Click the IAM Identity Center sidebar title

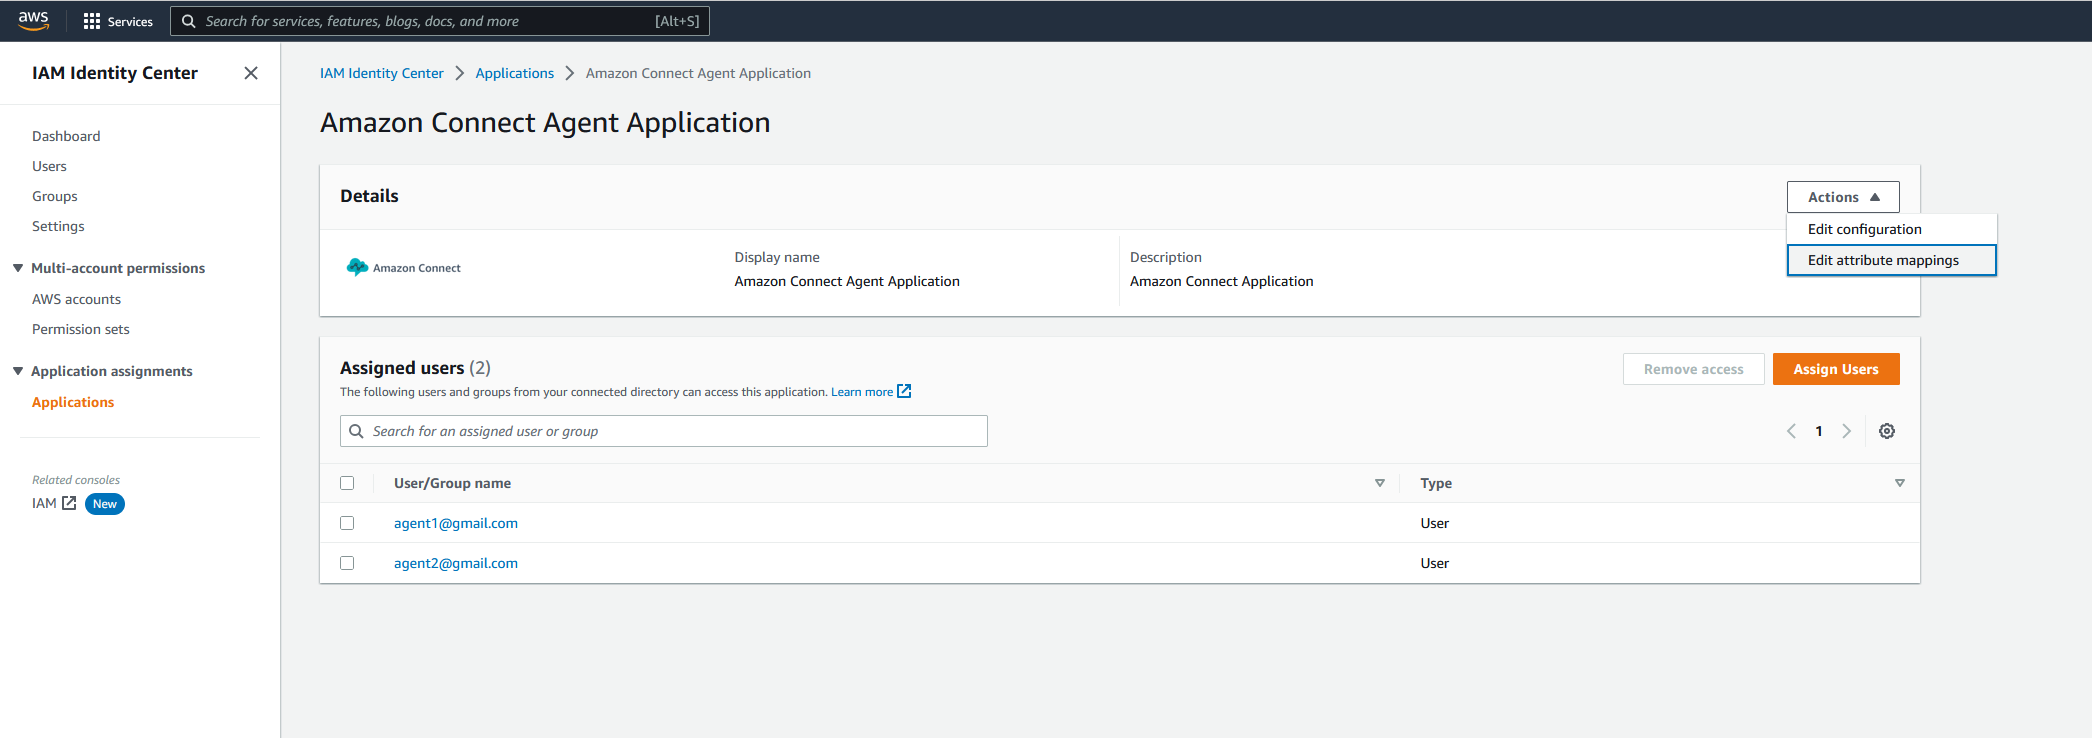click(115, 73)
